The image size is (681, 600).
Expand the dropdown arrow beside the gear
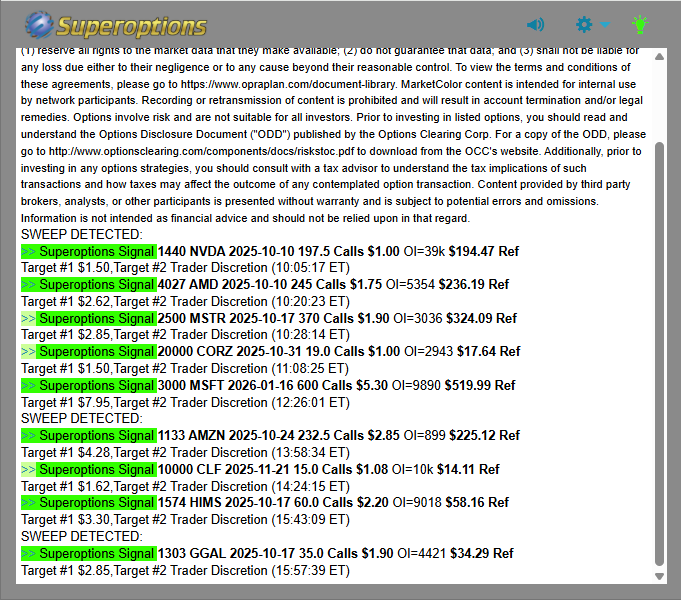tap(605, 25)
